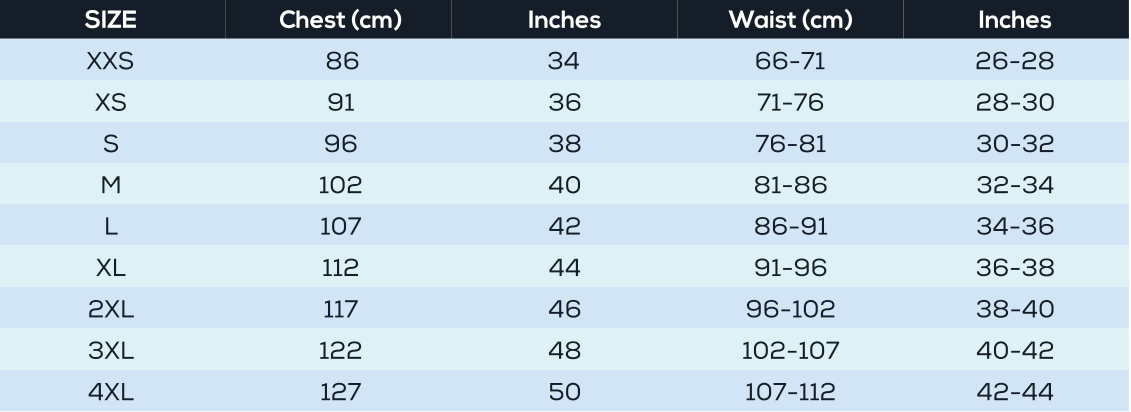The image size is (1131, 412).
Task: Click the XXS size label
Action: point(111,62)
